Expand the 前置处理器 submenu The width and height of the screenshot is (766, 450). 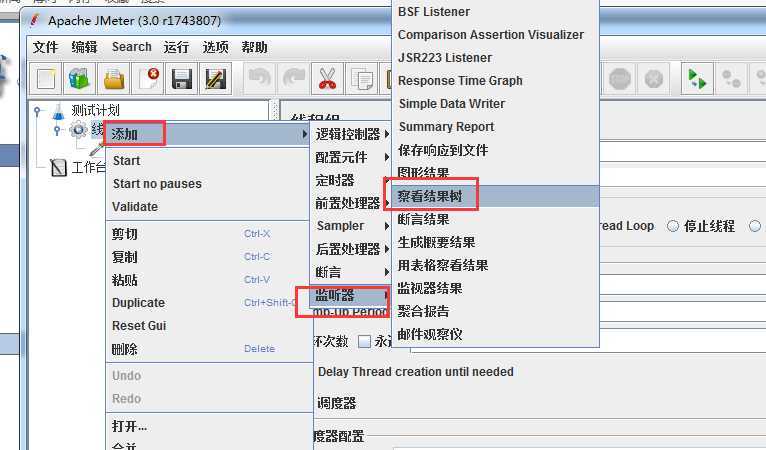click(351, 203)
